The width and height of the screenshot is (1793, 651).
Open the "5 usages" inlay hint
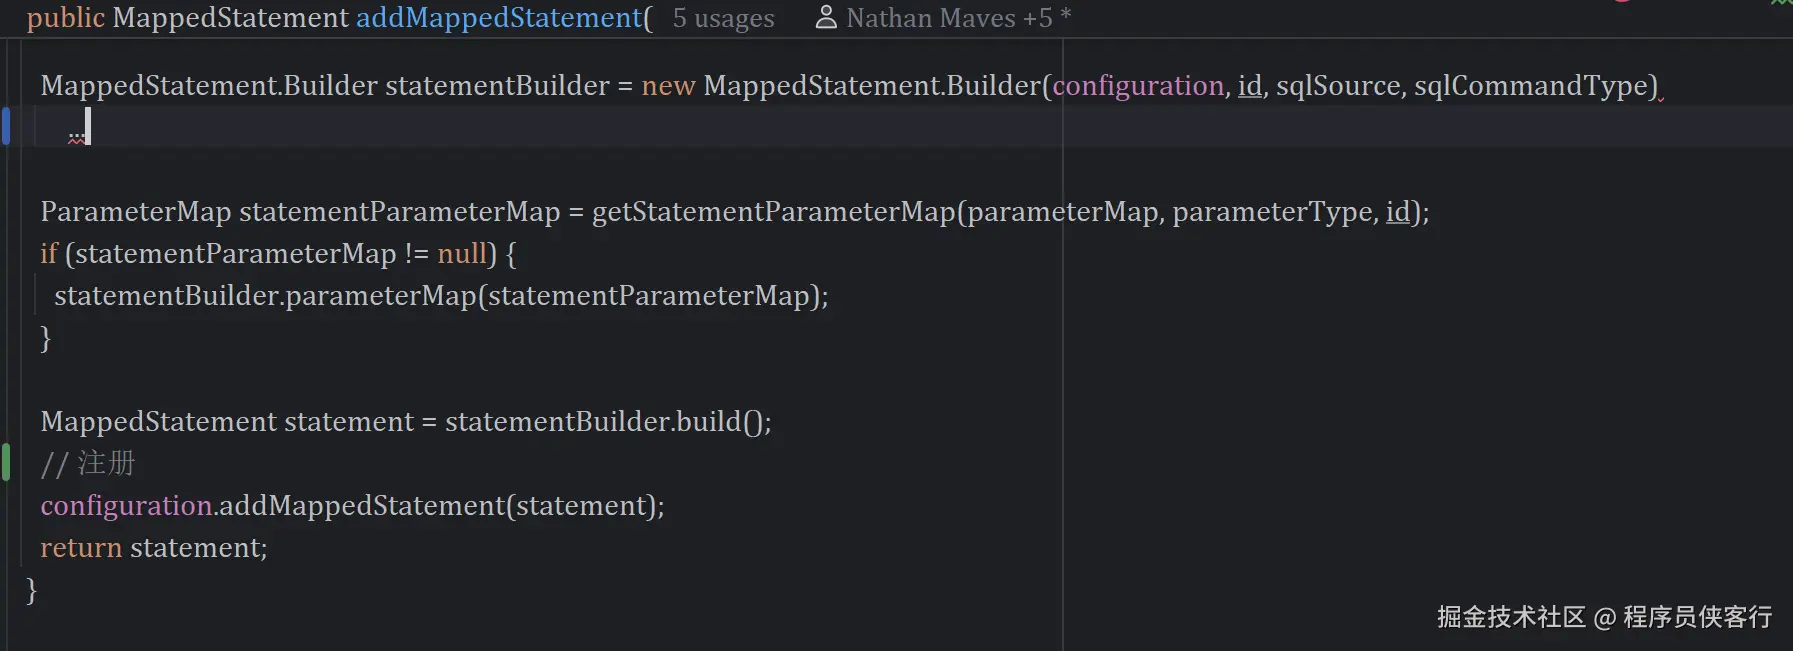723,18
